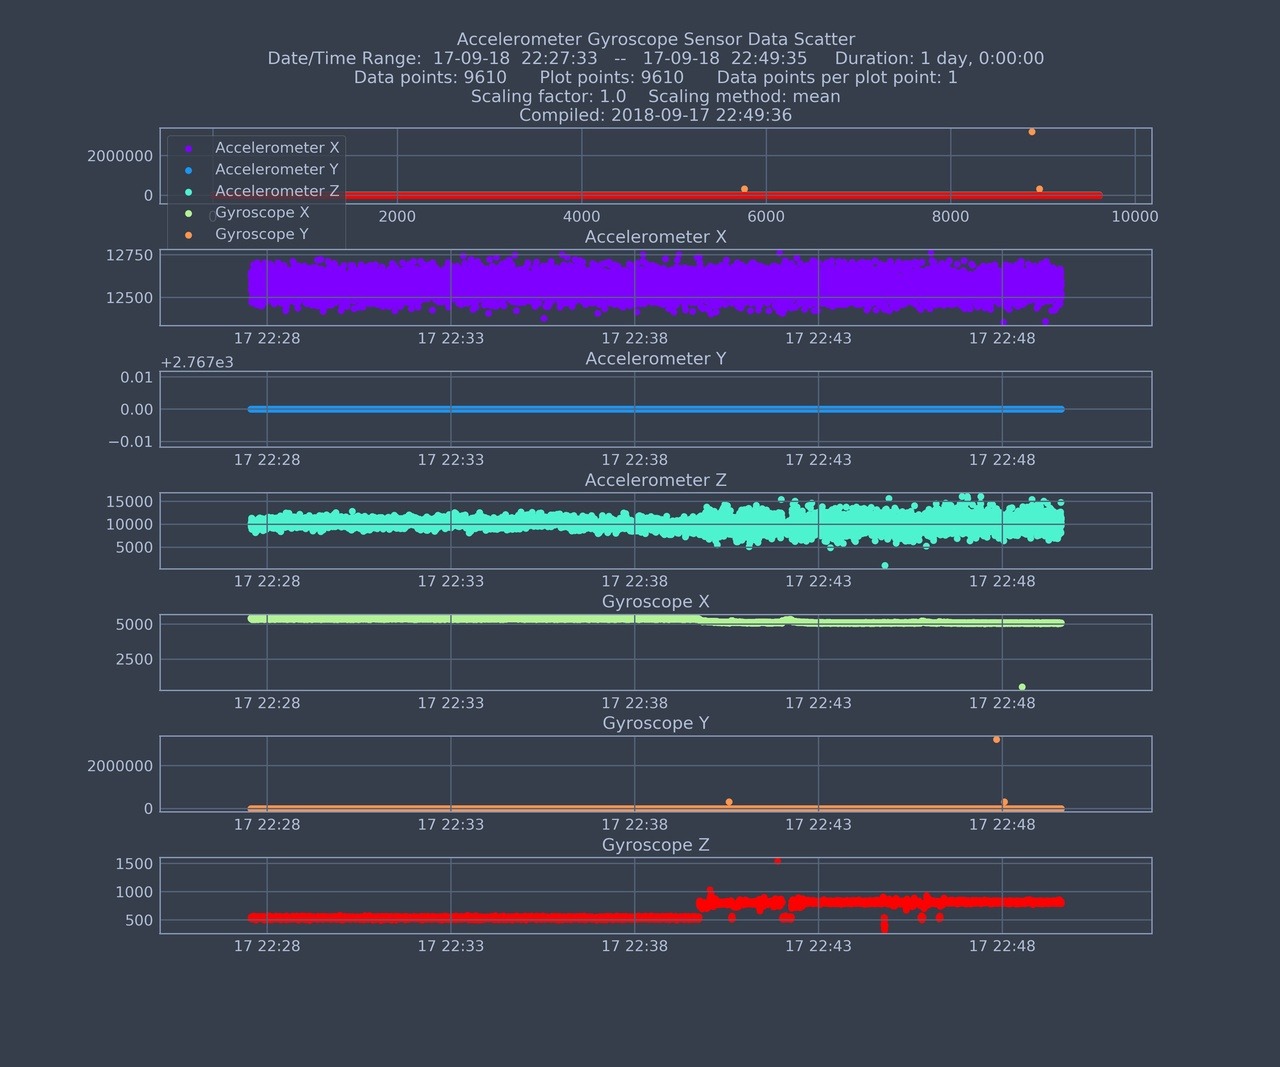Click the '+2.767e3' axis offset label

coord(197,363)
